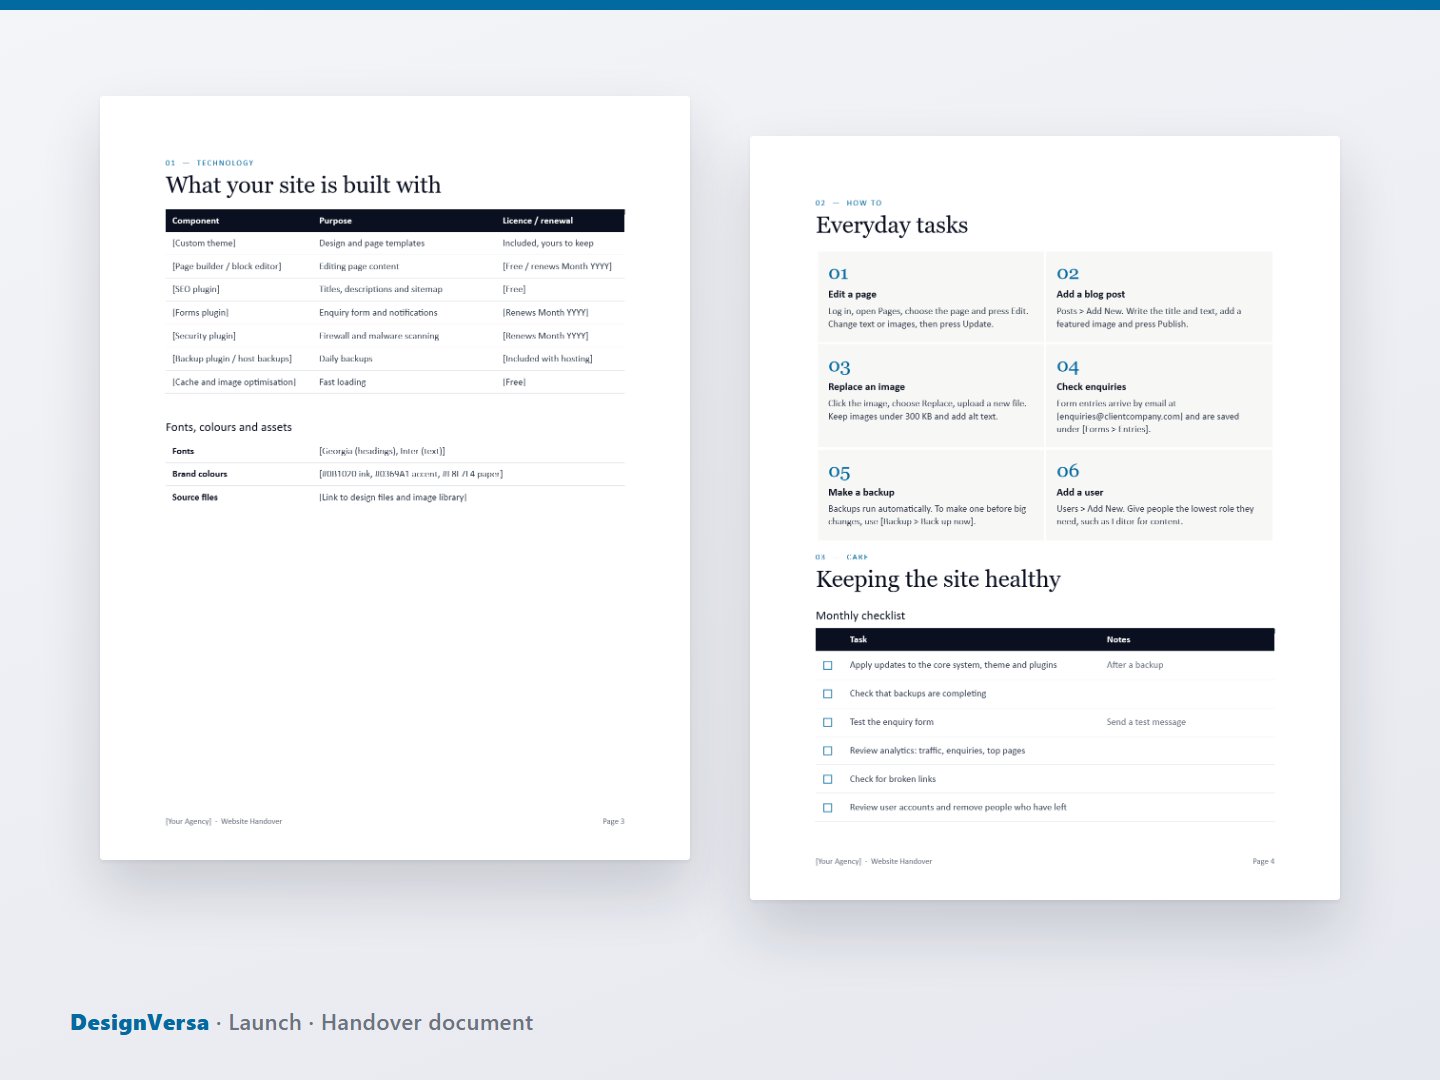Click the "What your site is built with" heading
This screenshot has width=1440, height=1080.
[303, 185]
